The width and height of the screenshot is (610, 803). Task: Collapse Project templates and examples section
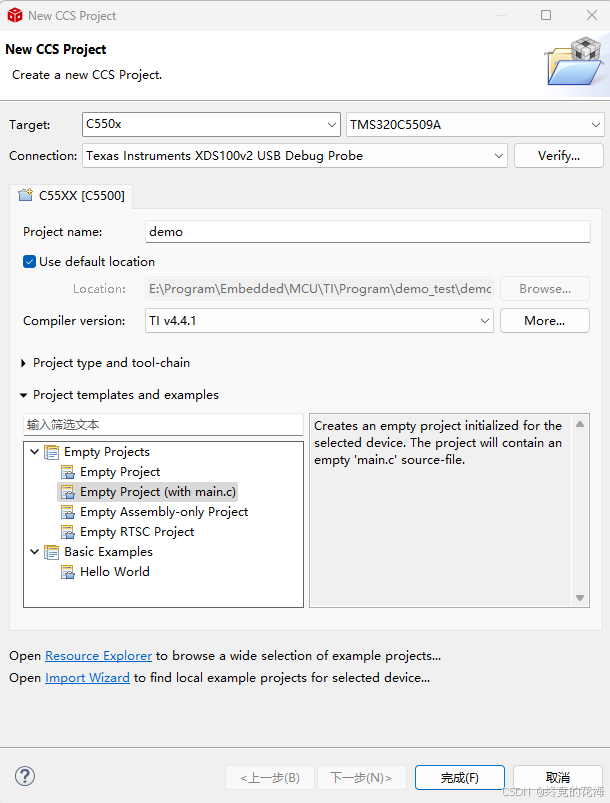click(23, 395)
